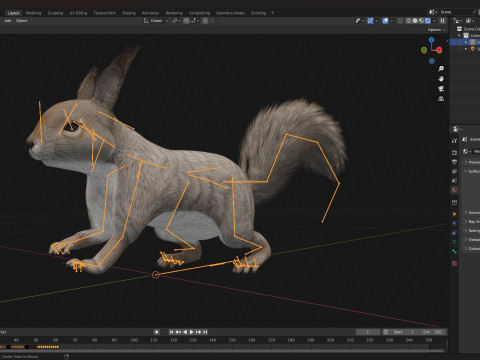Play animation forward

pyautogui.click(x=191, y=332)
